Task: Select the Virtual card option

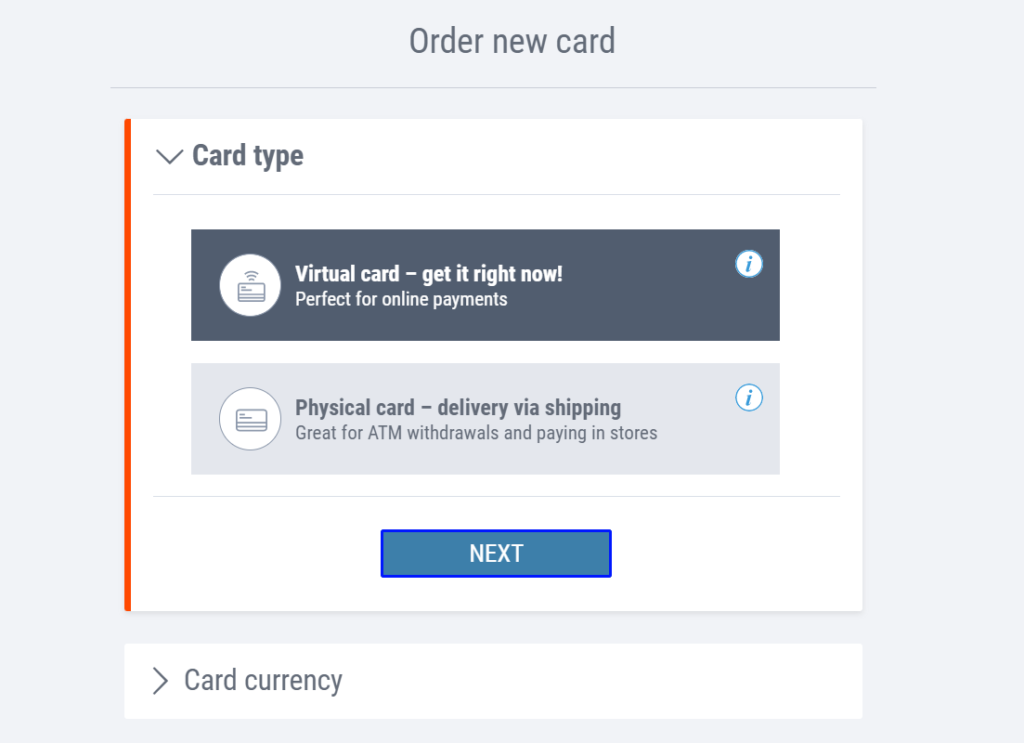Action: coord(485,285)
